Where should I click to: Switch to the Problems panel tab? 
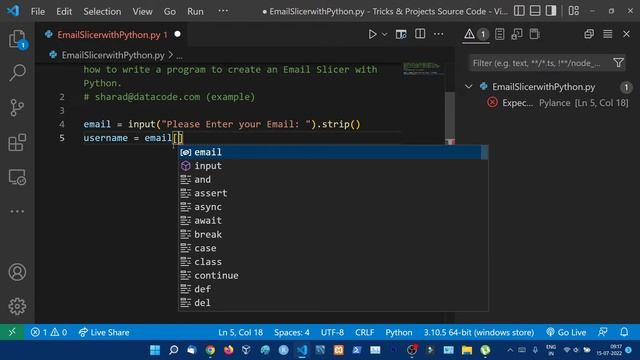(x=476, y=34)
